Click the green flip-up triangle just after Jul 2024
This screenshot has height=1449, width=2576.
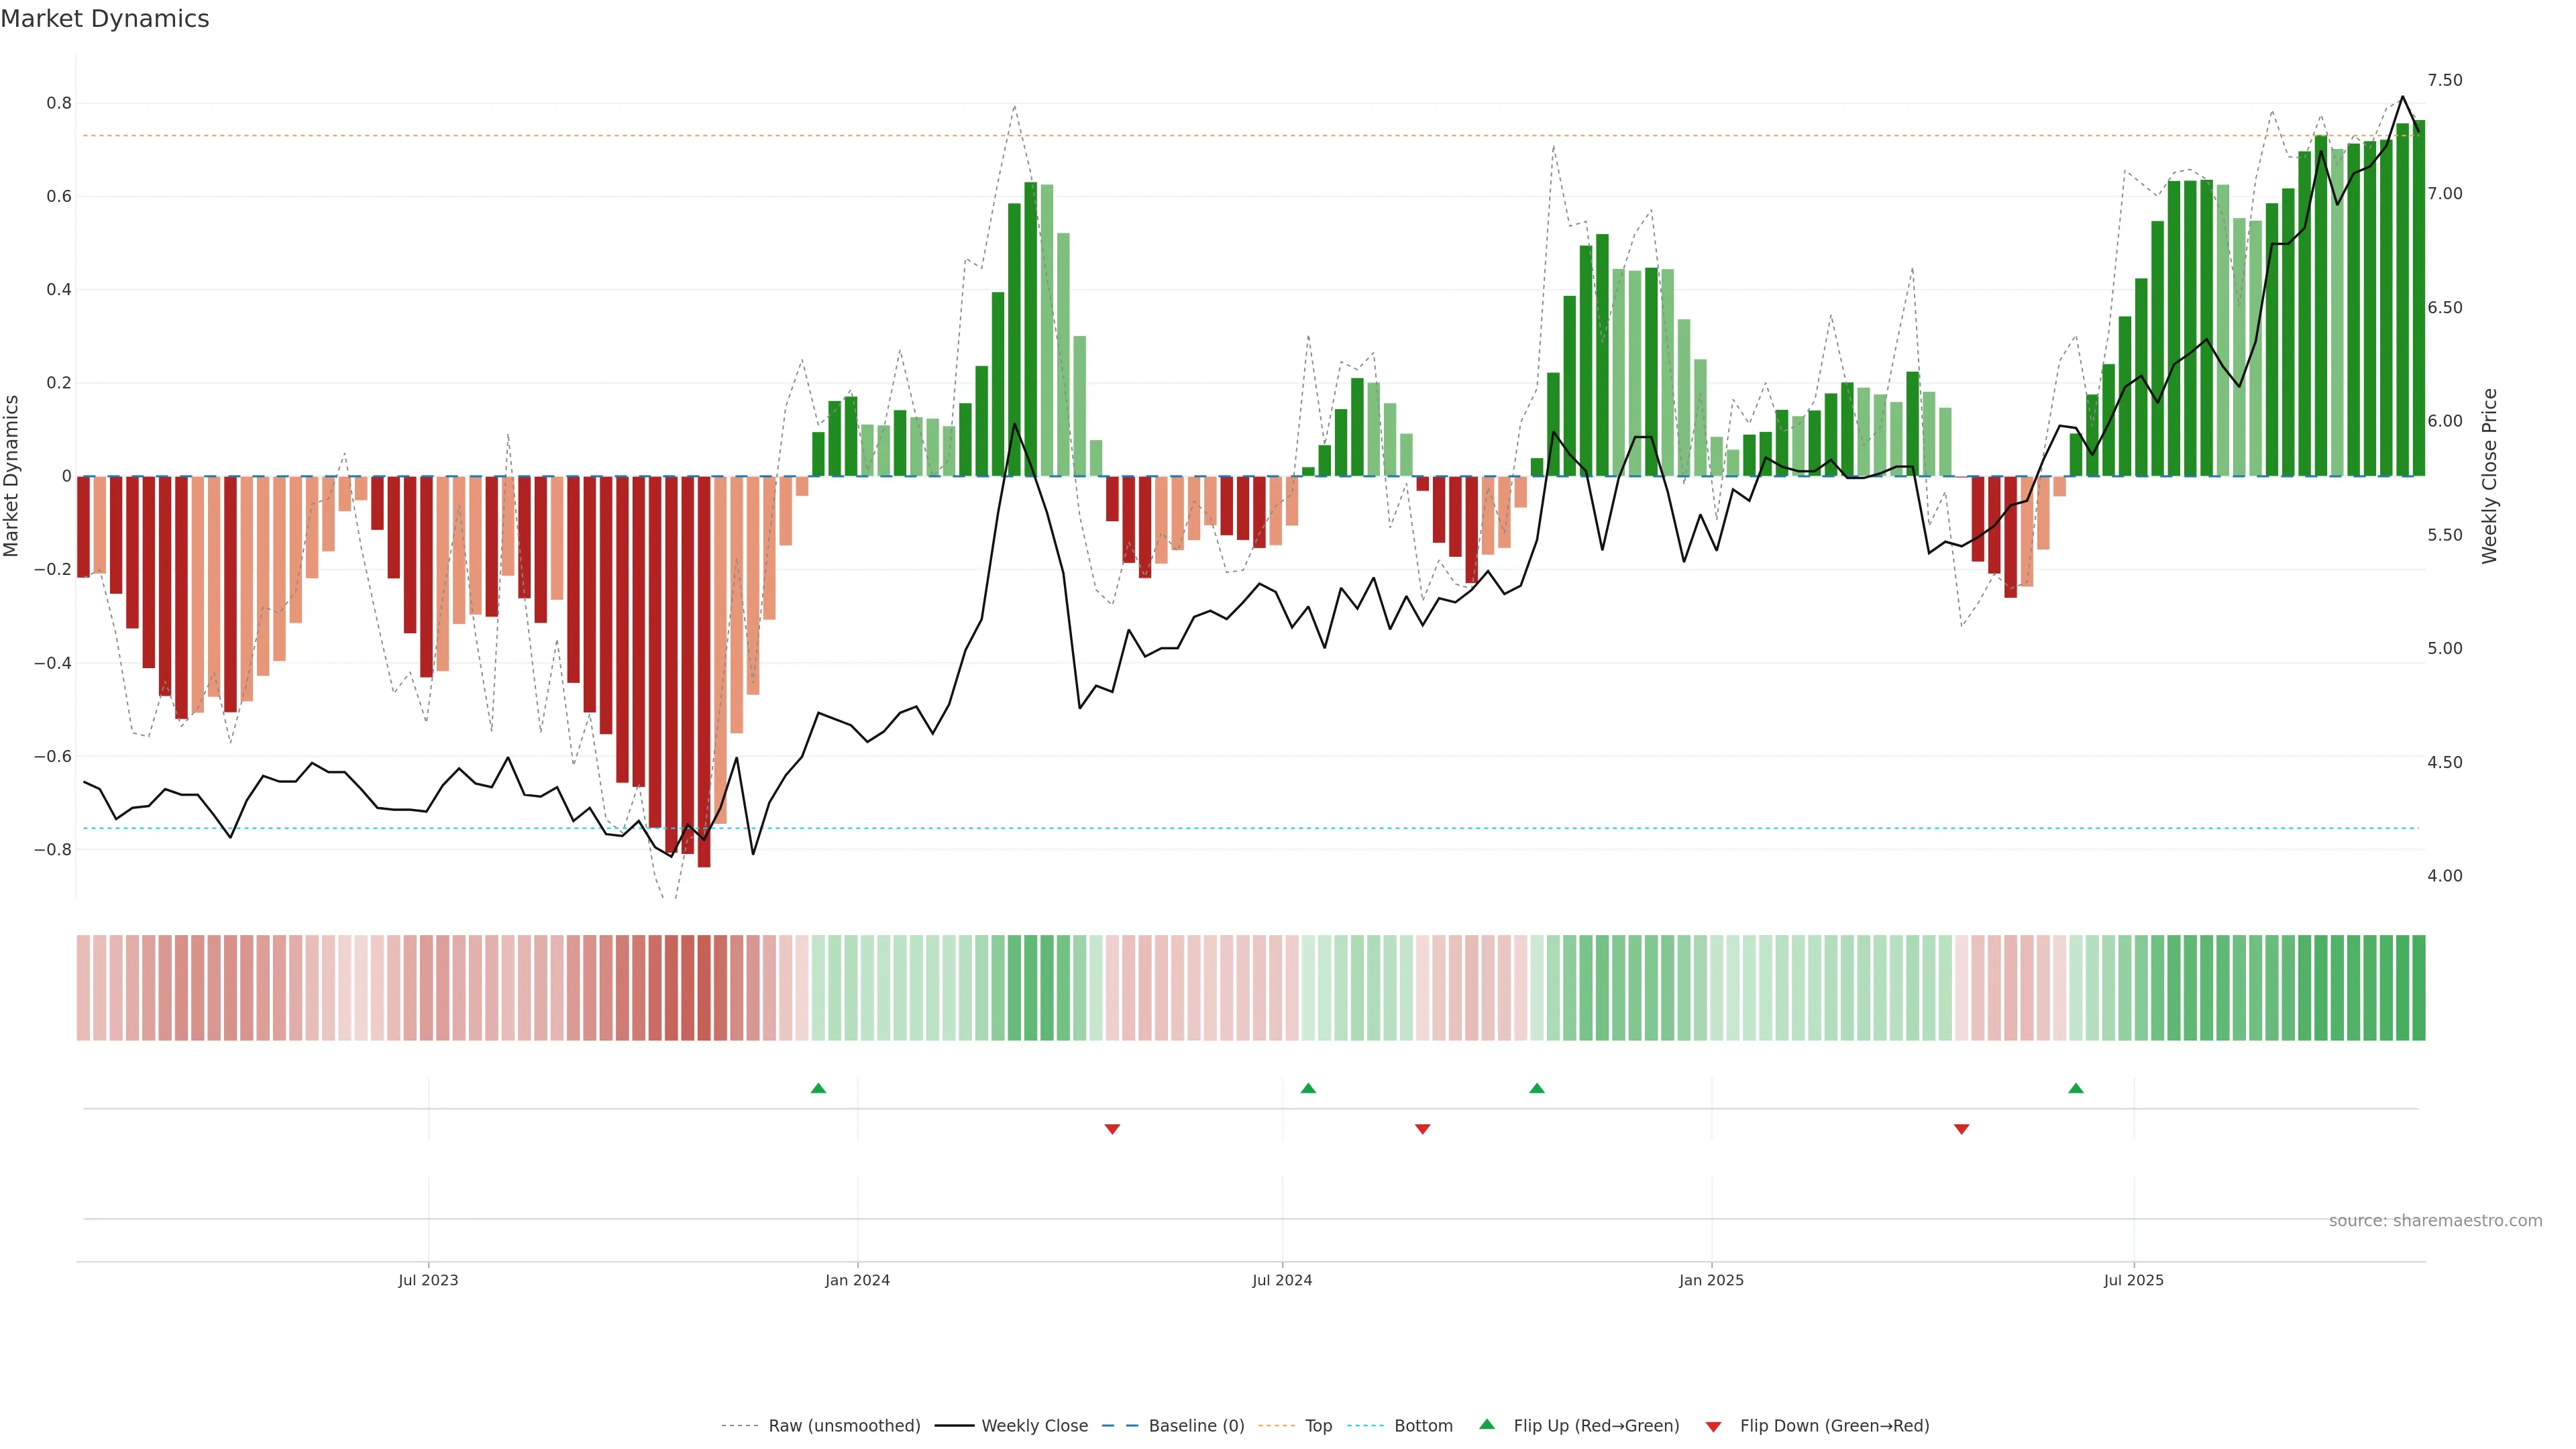tap(1308, 1088)
